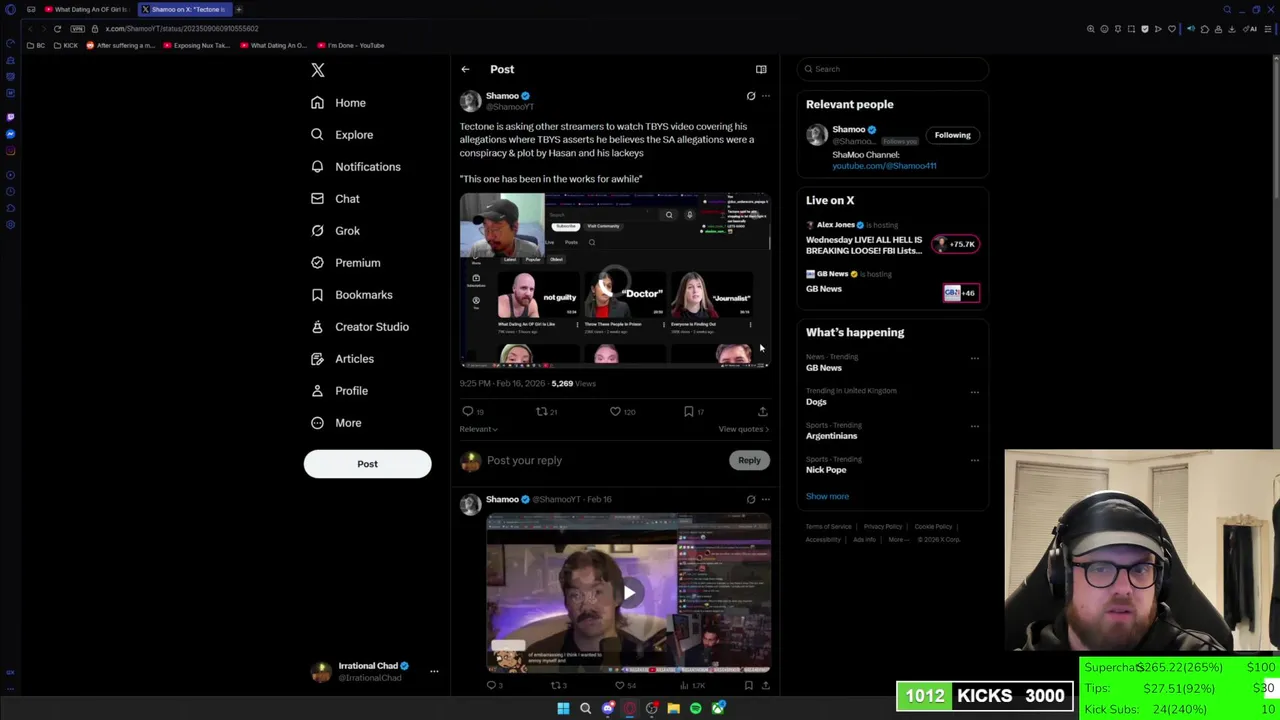Open "I'm Done - YouTube" bookmark
Image resolution: width=1280 pixels, height=720 pixels.
tap(350, 45)
